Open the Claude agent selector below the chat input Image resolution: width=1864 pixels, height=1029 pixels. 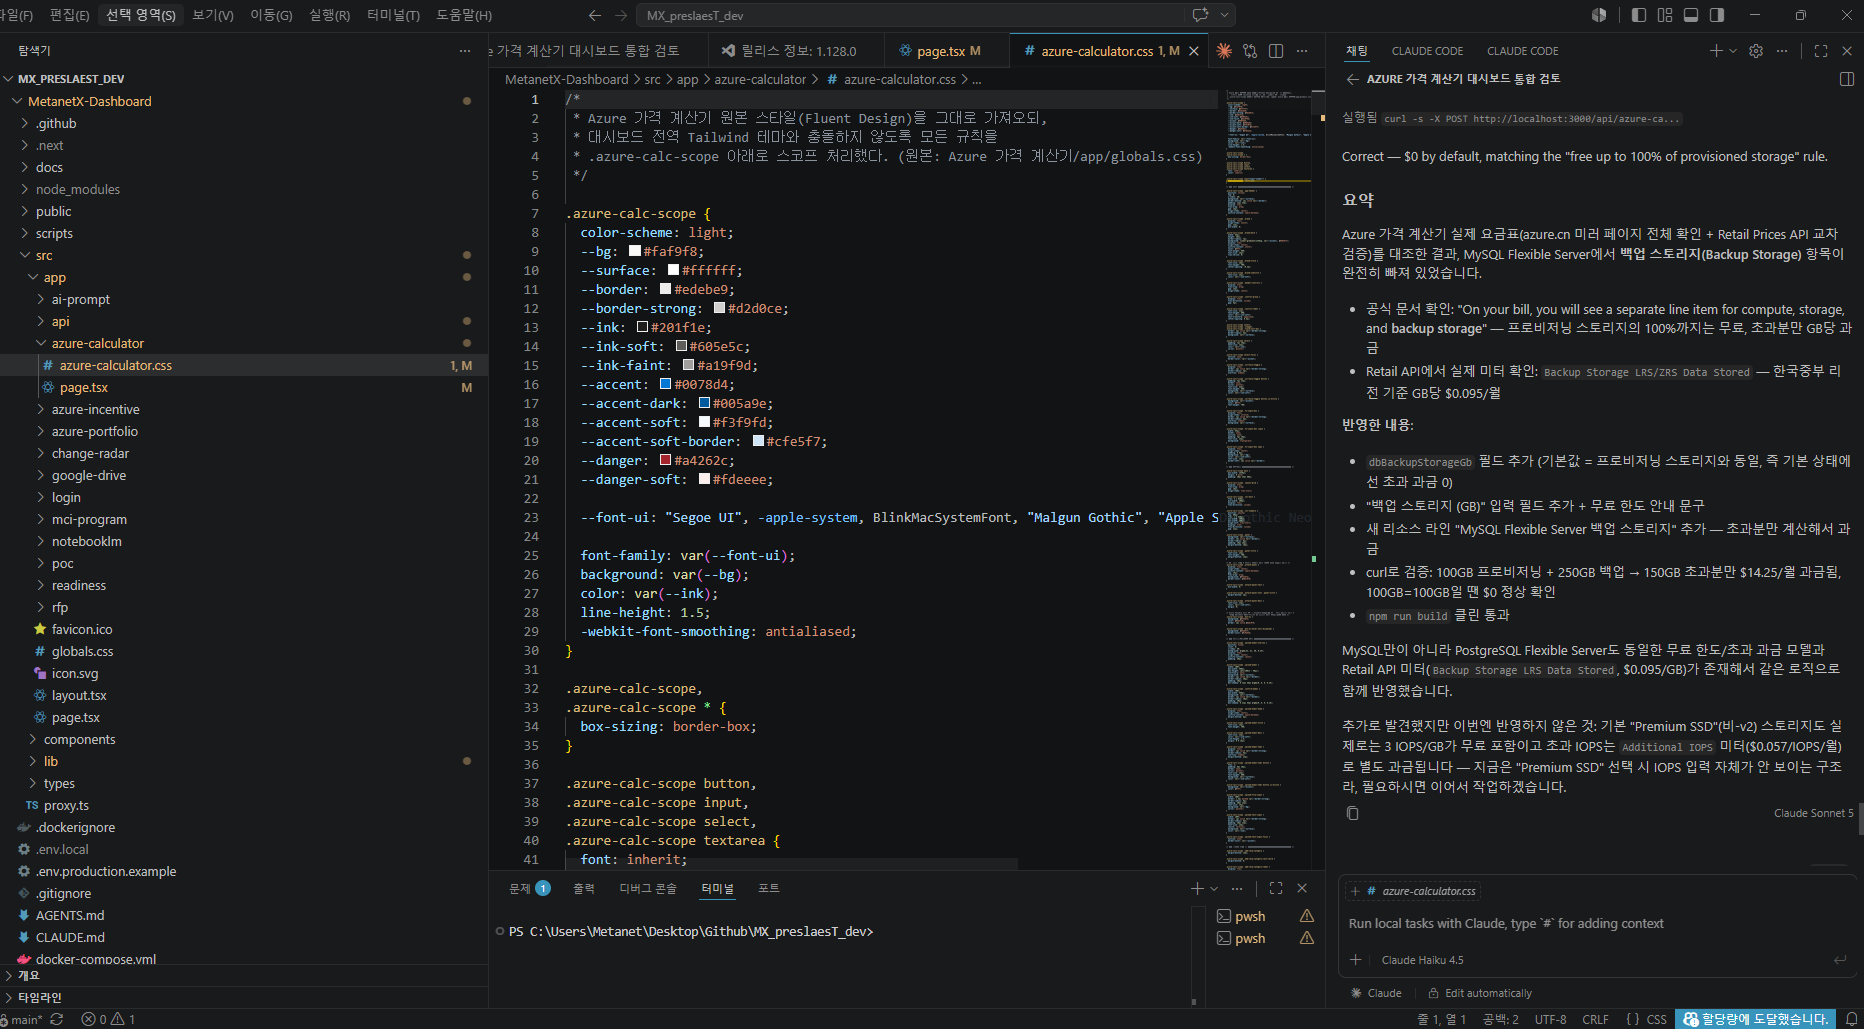pos(1376,993)
